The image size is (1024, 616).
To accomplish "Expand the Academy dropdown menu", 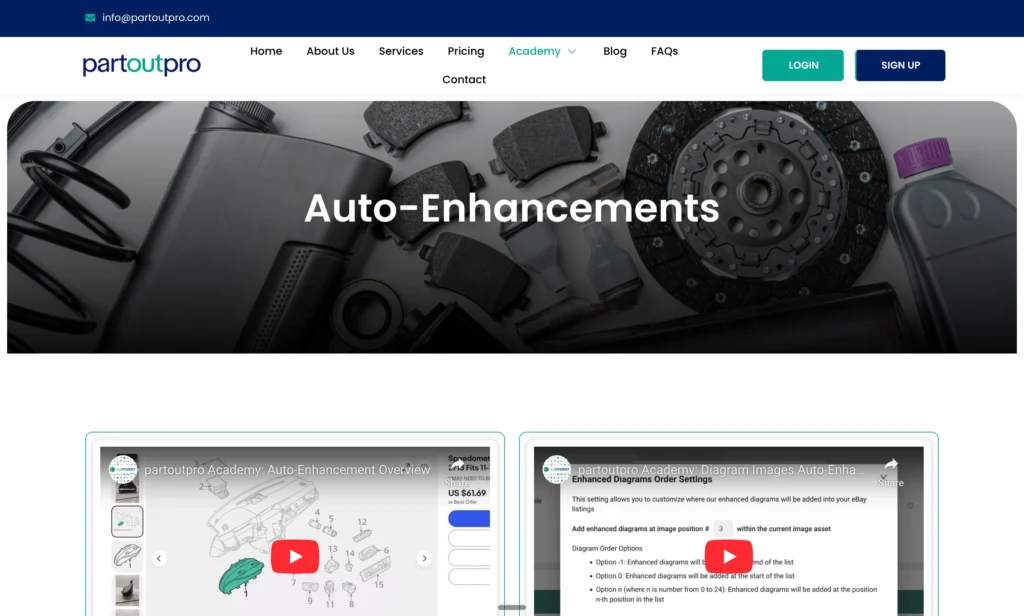I will (542, 51).
